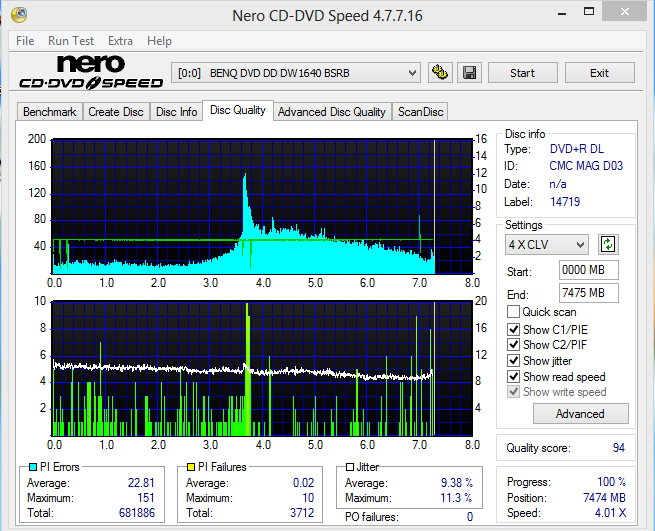Open the BENQ DVD drive selection dropdown

point(296,73)
